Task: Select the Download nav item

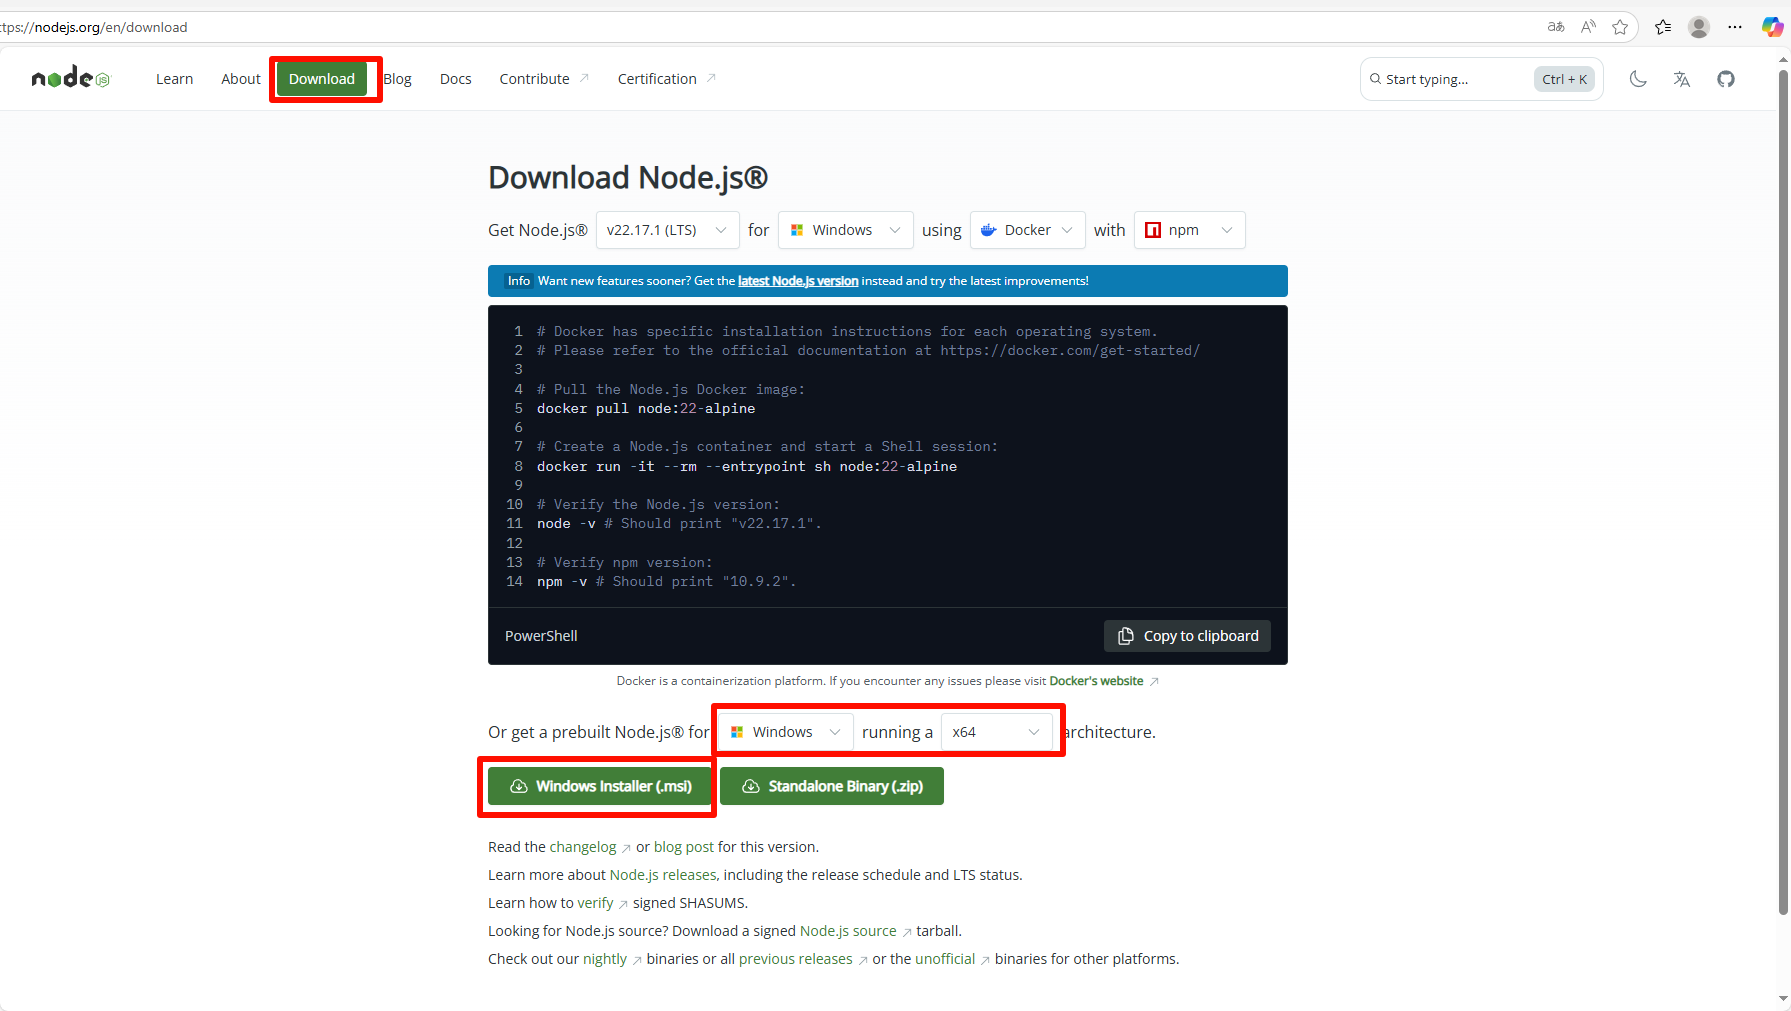Action: (322, 79)
